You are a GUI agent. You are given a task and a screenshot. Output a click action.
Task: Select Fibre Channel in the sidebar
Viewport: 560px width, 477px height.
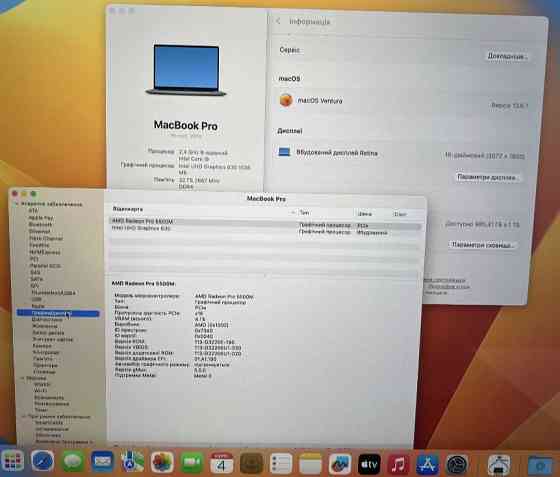click(x=46, y=238)
